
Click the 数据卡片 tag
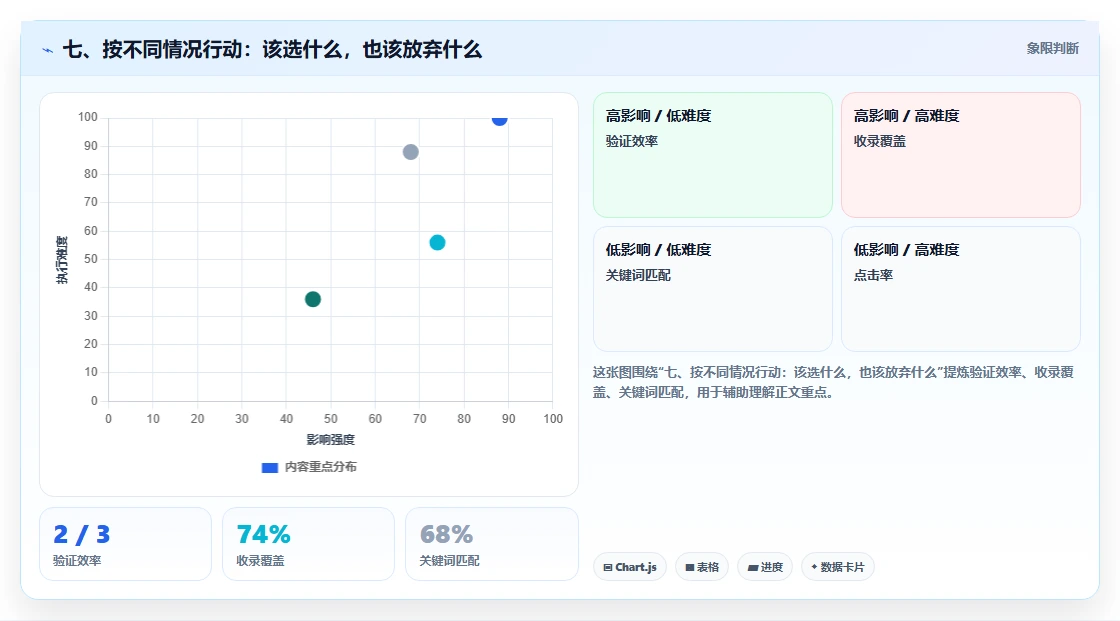838,567
